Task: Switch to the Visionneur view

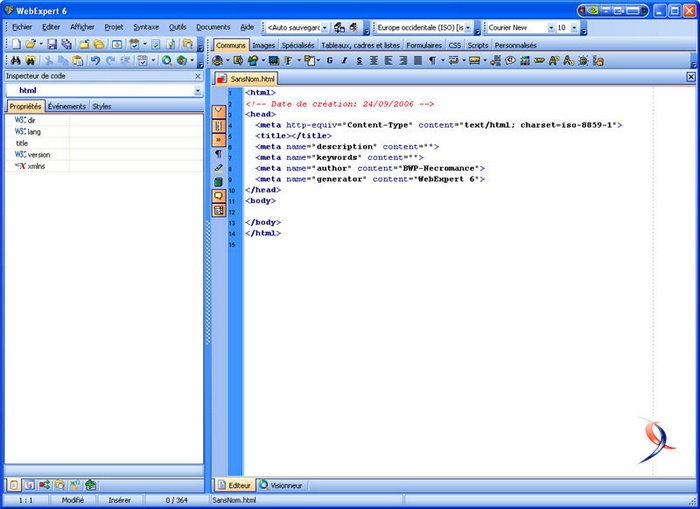Action: click(282, 485)
